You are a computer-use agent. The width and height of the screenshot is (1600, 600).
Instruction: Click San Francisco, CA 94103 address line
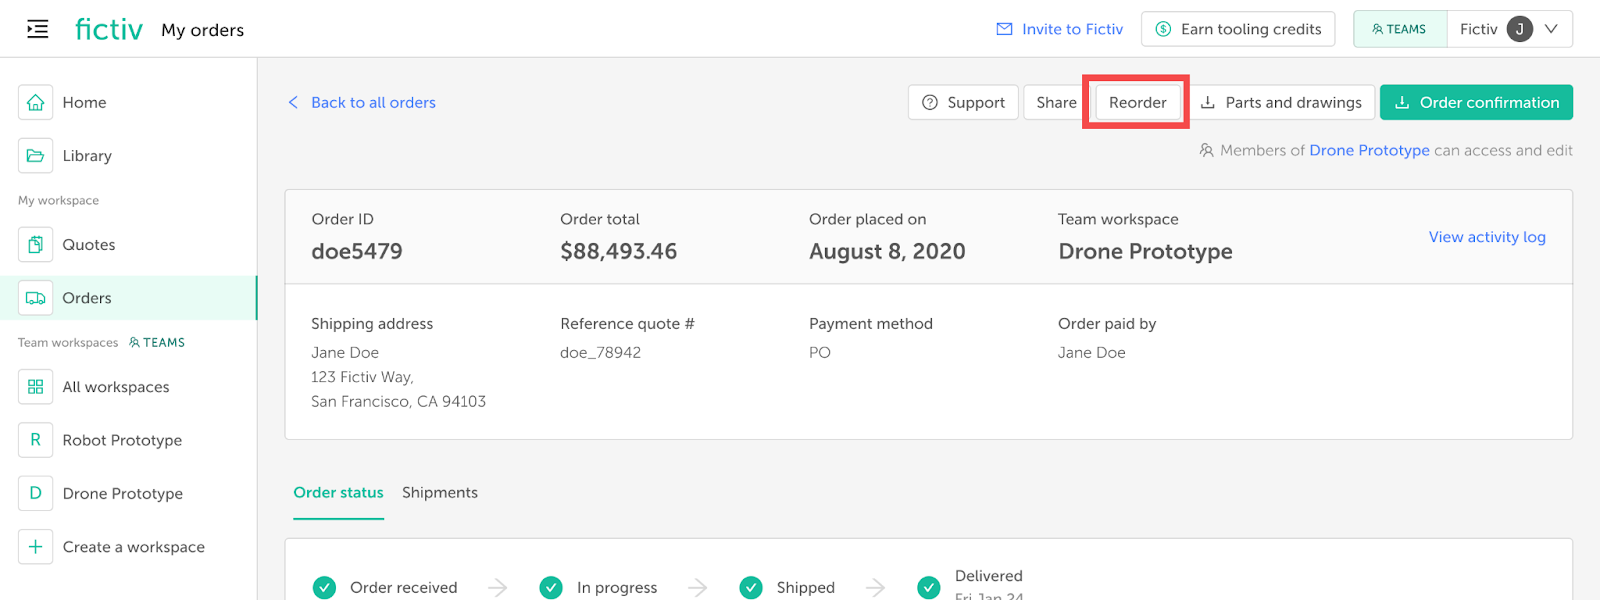[398, 401]
